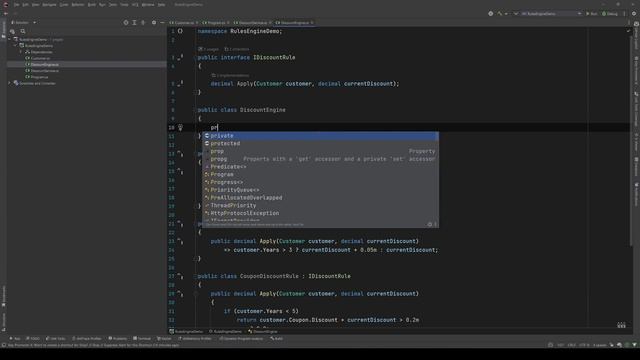
Task: Open IDE settings gear at top right
Action: [634, 13]
